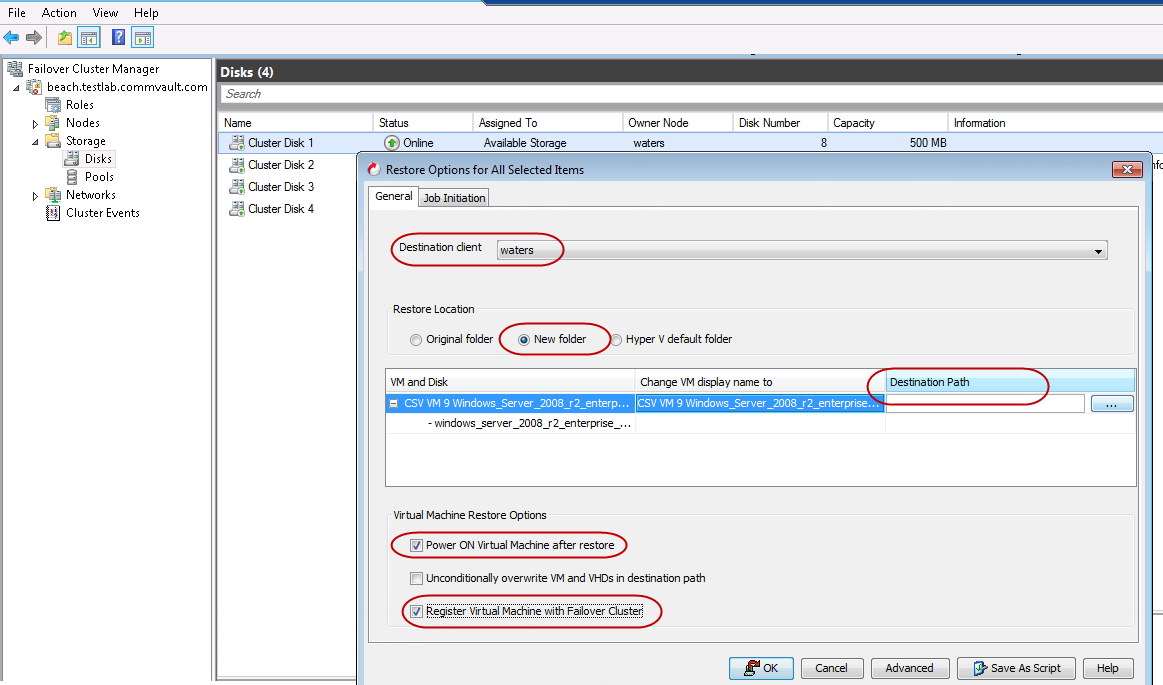
Task: Switch to the Job Initiation tab
Action: pos(453,197)
